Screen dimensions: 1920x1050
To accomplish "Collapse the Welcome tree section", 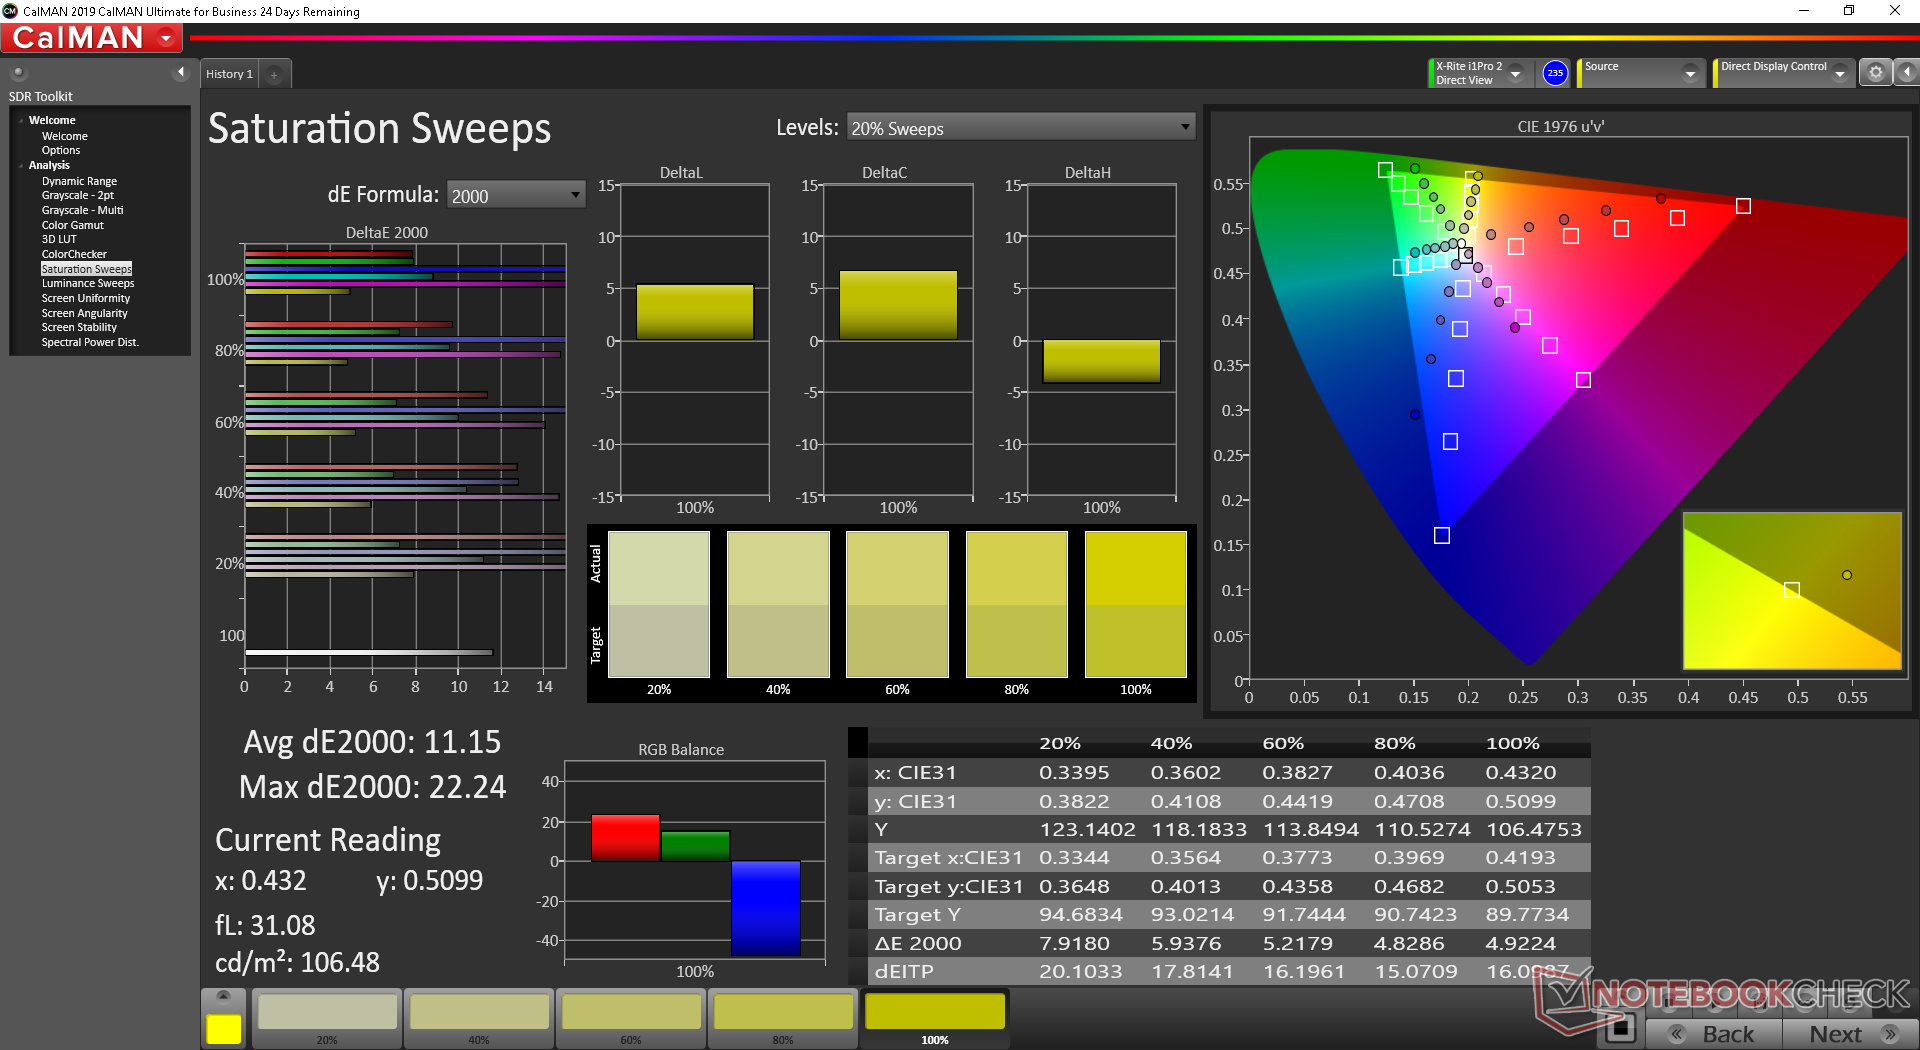I will click(x=21, y=120).
